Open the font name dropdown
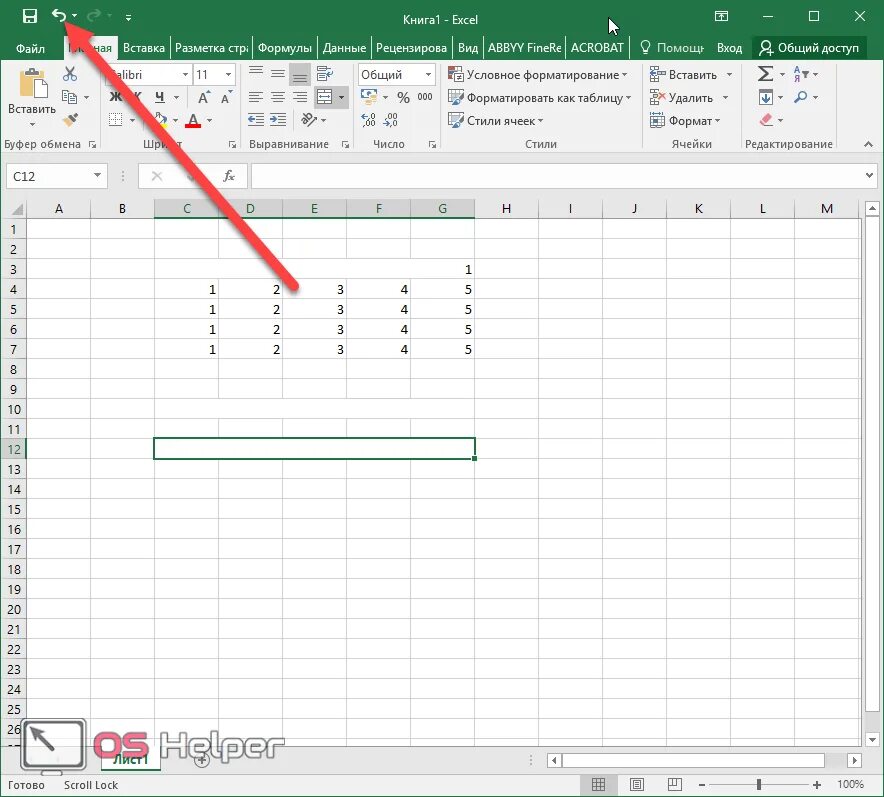884x797 pixels. click(185, 74)
